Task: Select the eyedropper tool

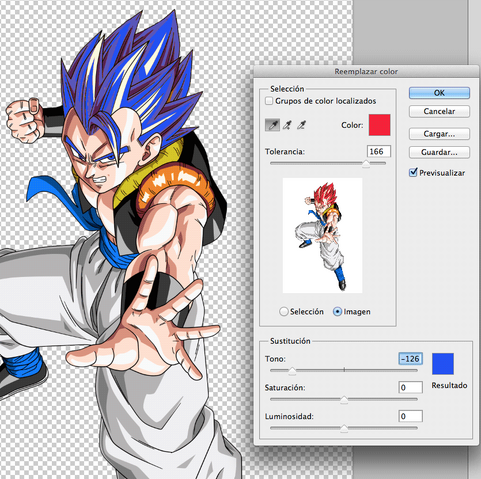Action: point(272,125)
